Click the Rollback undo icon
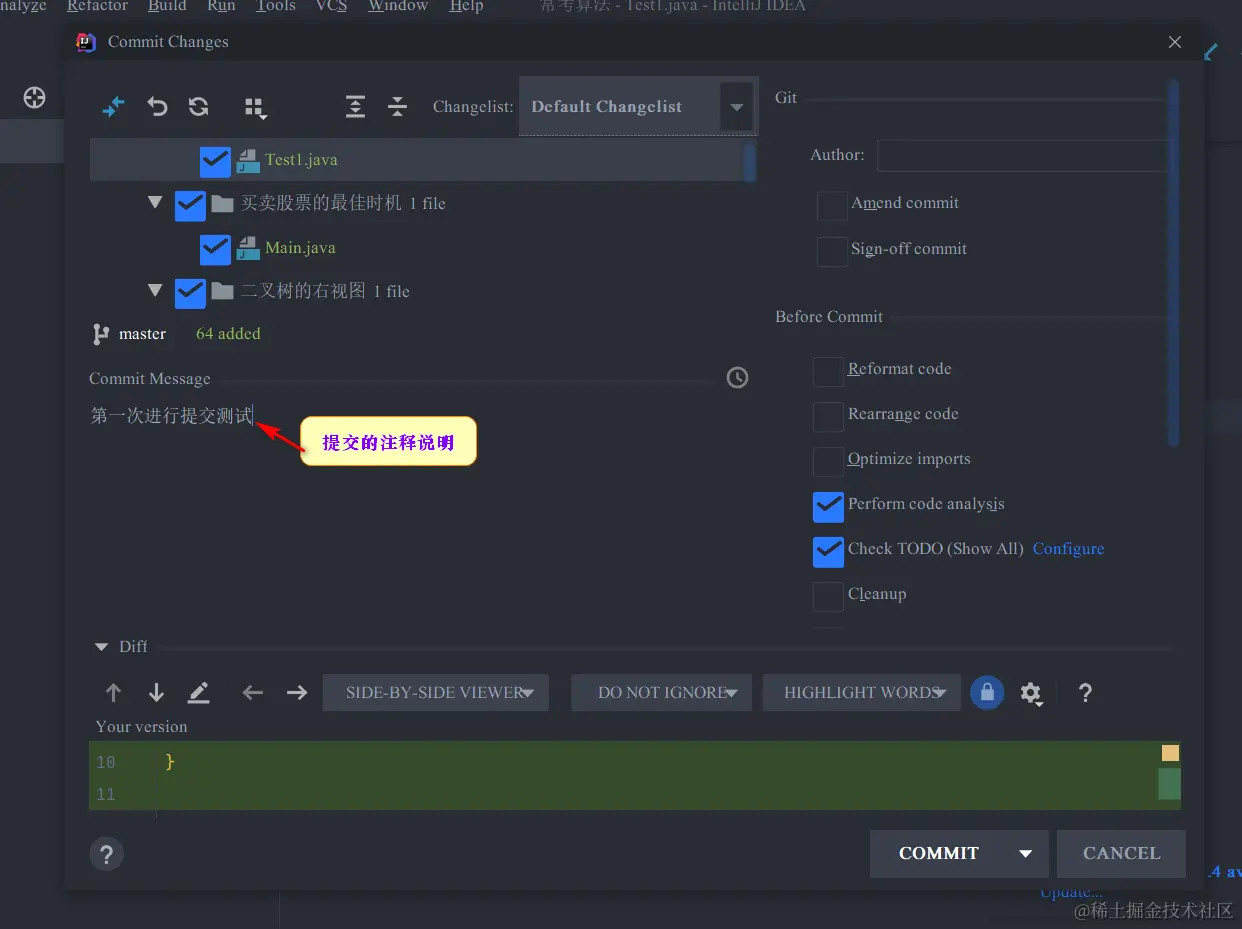The height and width of the screenshot is (929, 1242). (157, 106)
